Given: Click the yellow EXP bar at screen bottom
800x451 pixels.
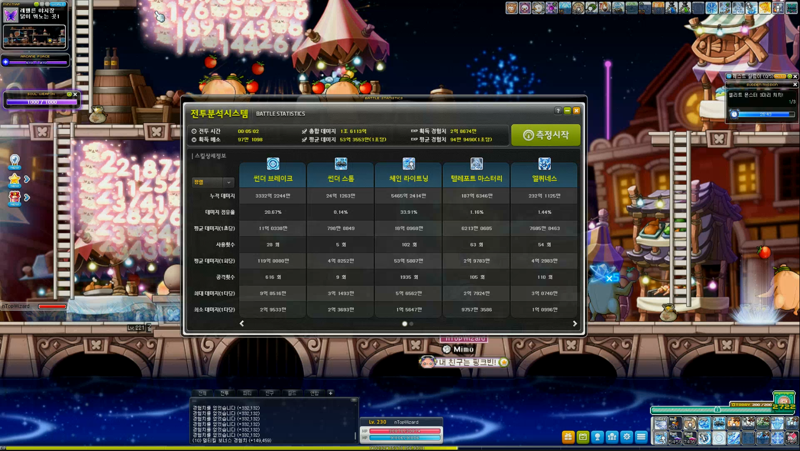Looking at the screenshot, I should coord(230,448).
